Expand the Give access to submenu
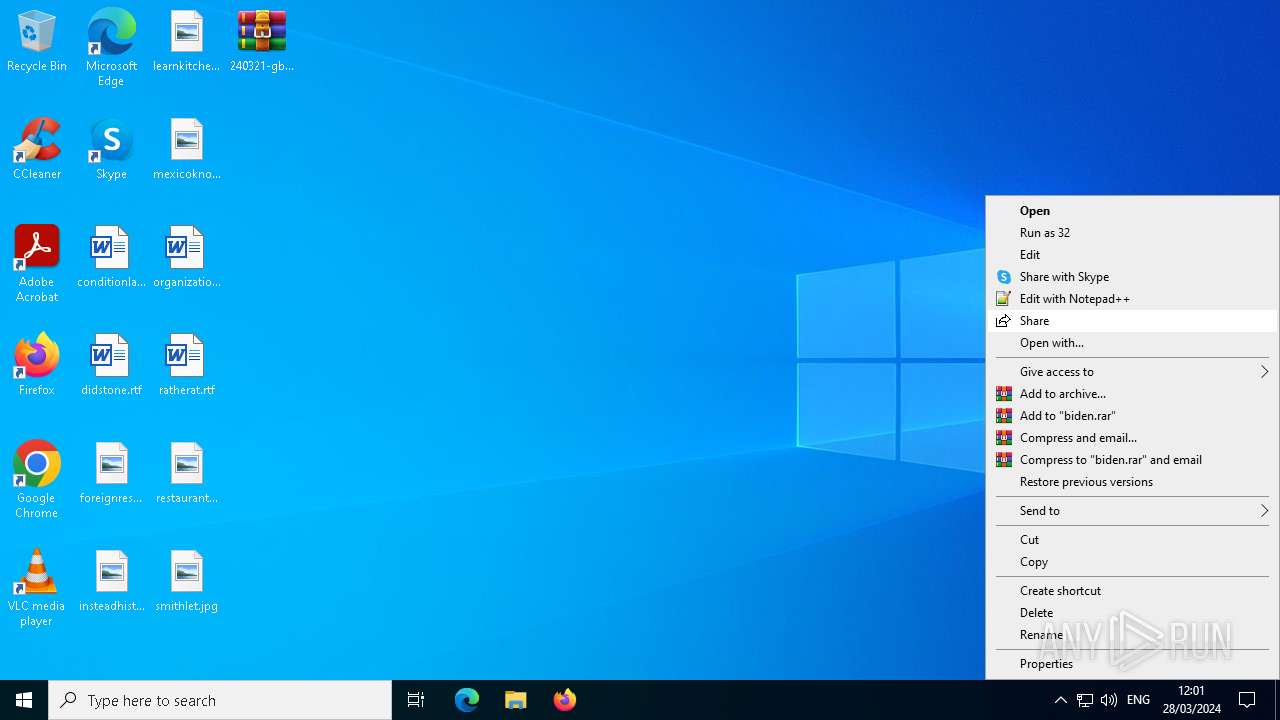The image size is (1280, 720). click(1132, 372)
